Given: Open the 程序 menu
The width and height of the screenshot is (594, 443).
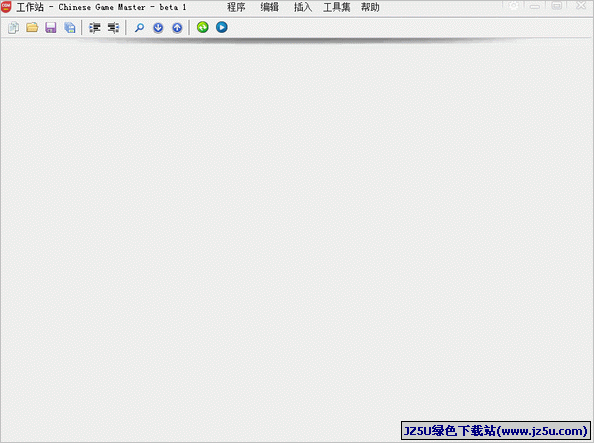Looking at the screenshot, I should pyautogui.click(x=236, y=7).
